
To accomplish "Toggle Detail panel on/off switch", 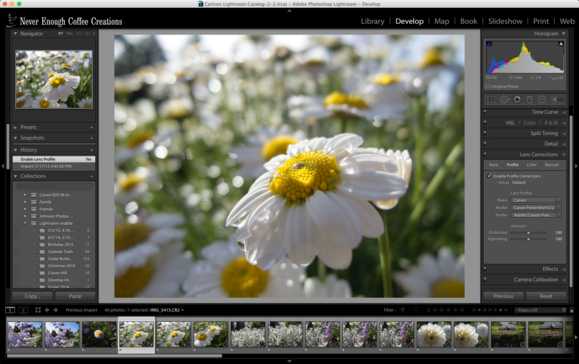I will pos(485,144).
